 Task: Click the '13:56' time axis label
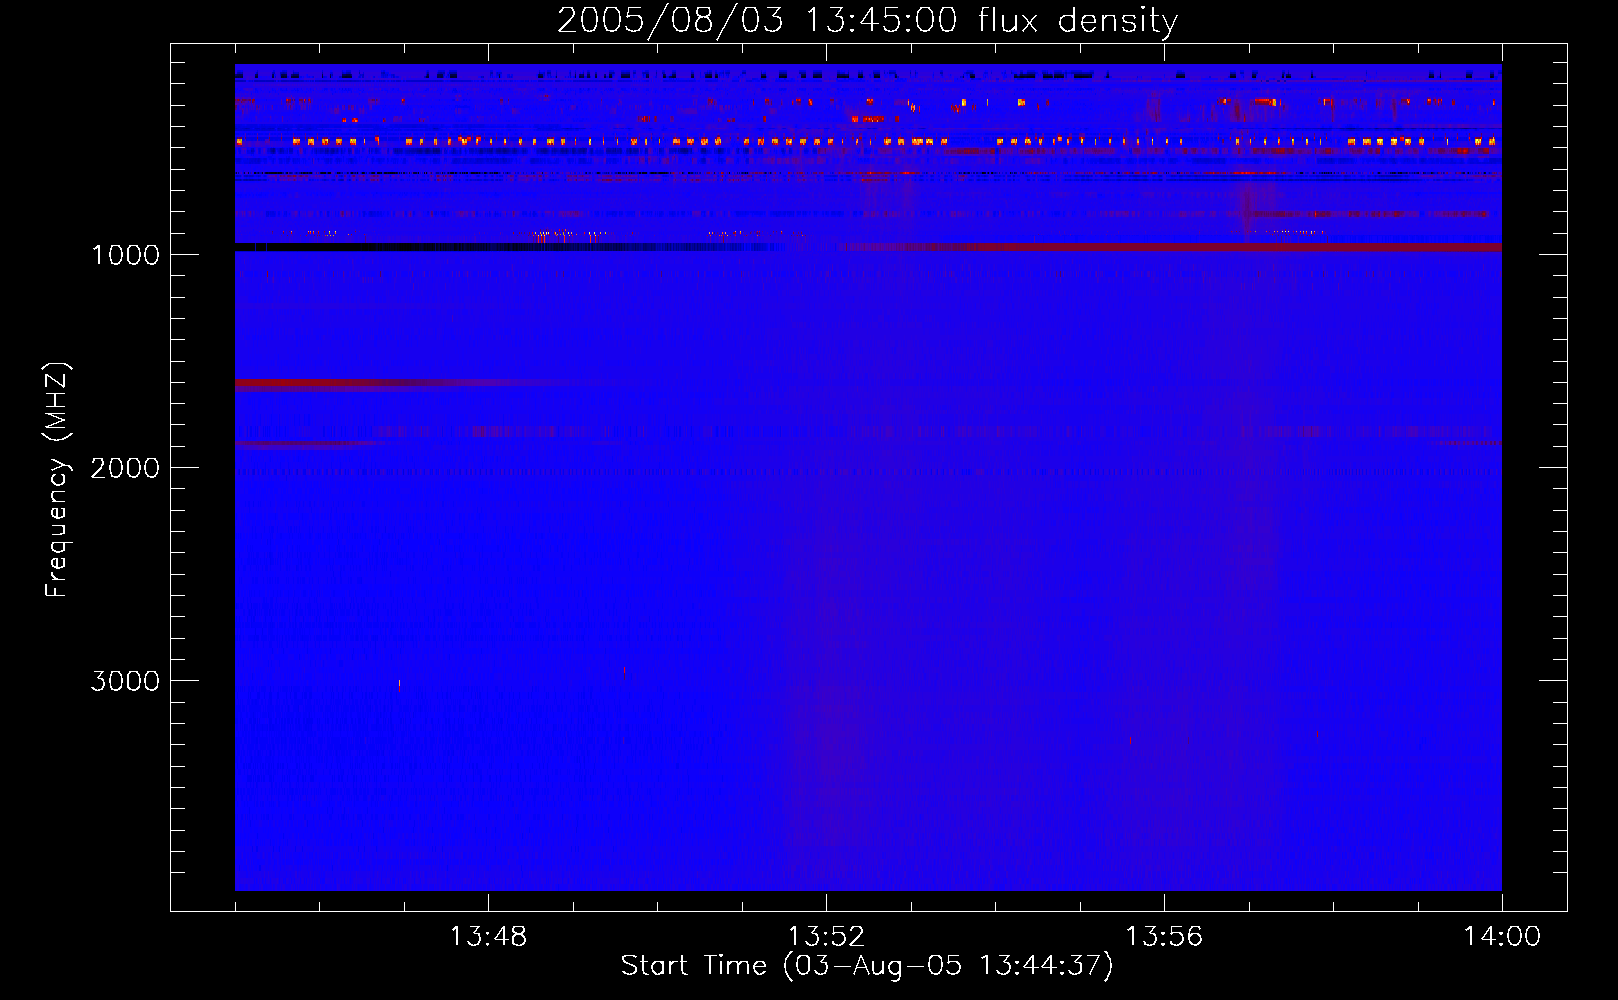[1164, 937]
